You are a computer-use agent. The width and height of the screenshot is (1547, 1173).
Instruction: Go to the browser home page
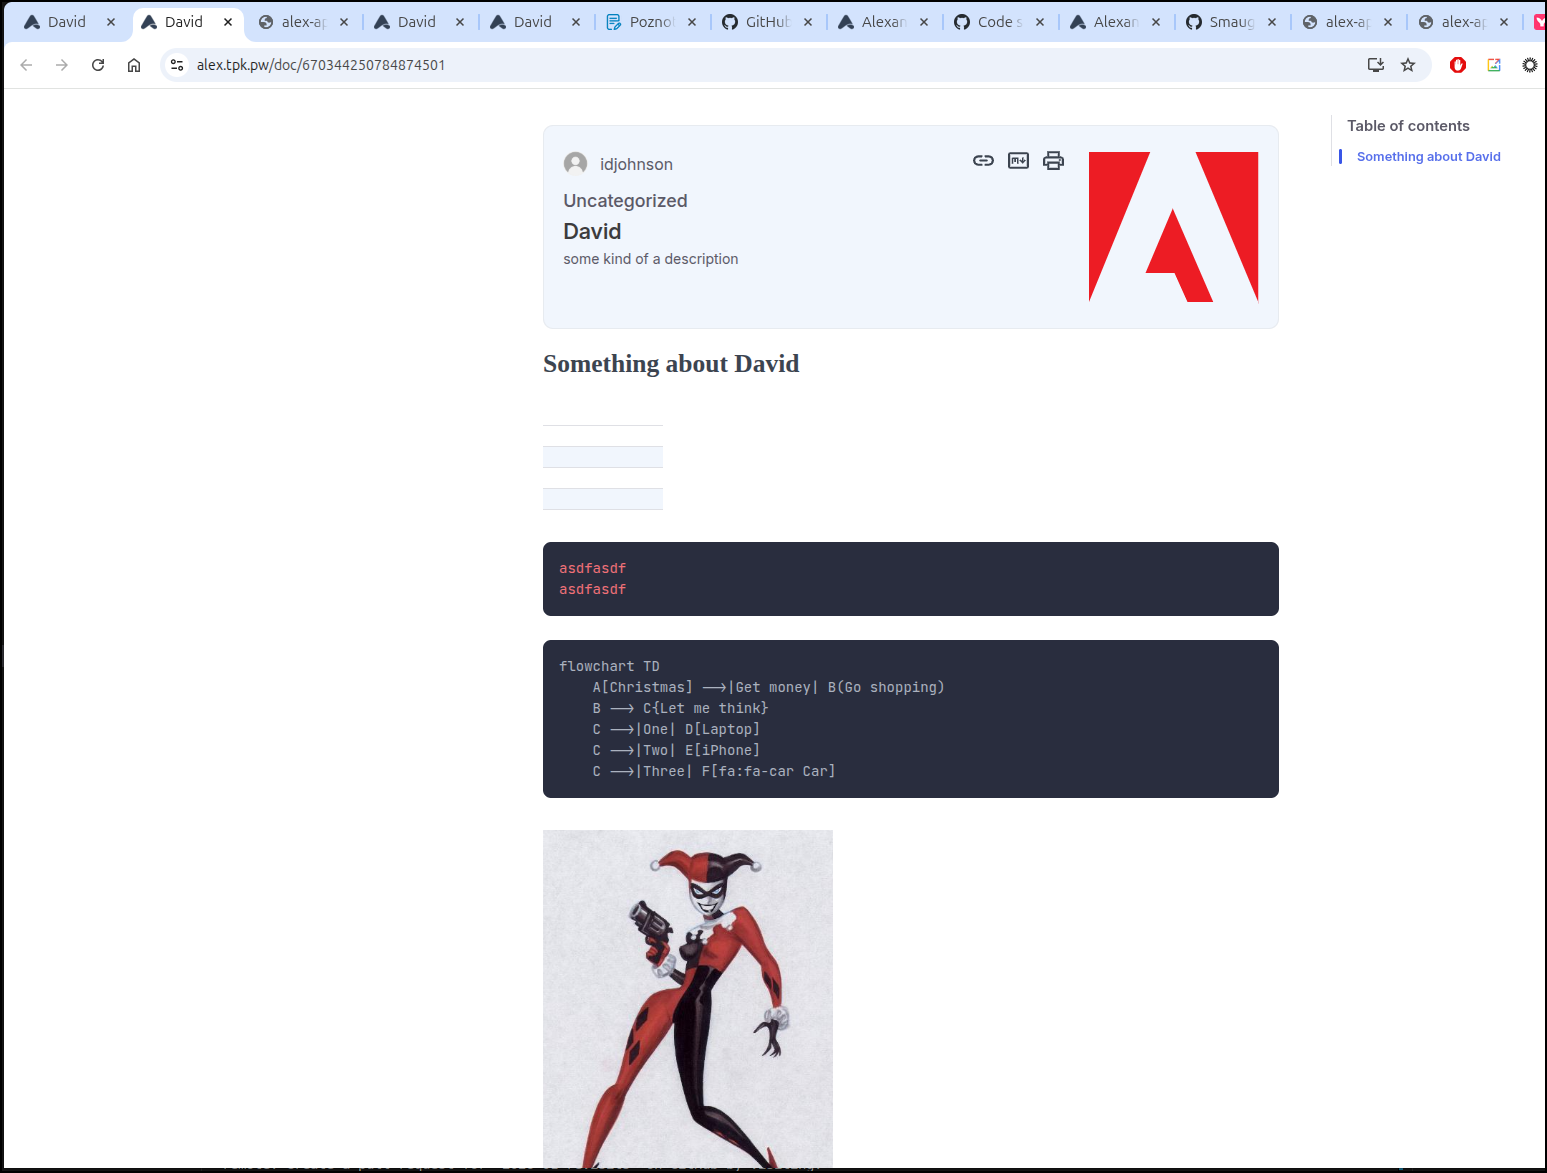134,65
